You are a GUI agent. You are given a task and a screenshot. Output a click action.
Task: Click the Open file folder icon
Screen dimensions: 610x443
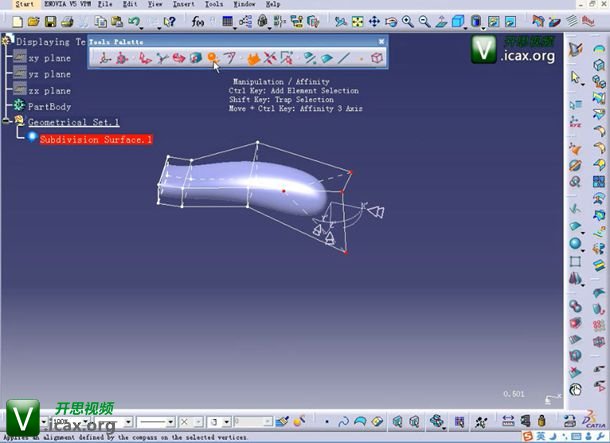coord(32,21)
